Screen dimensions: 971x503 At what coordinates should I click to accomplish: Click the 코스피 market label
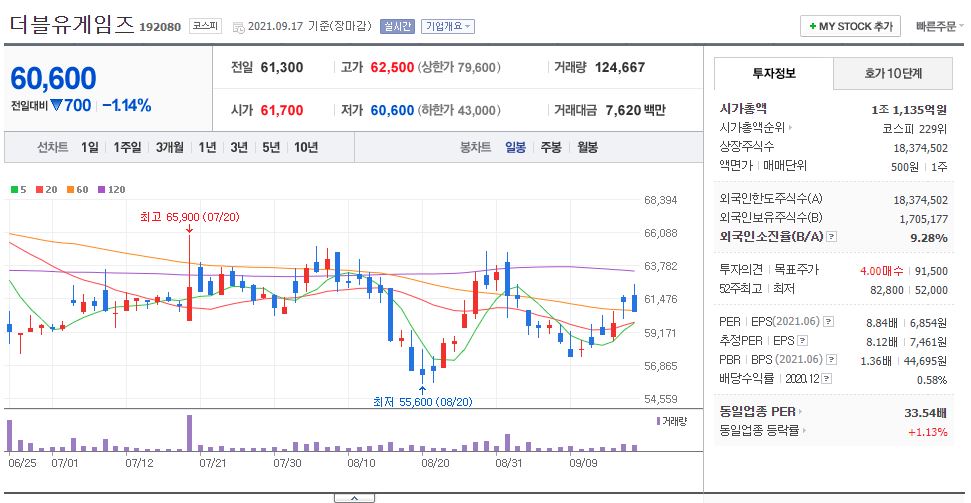pyautogui.click(x=205, y=26)
